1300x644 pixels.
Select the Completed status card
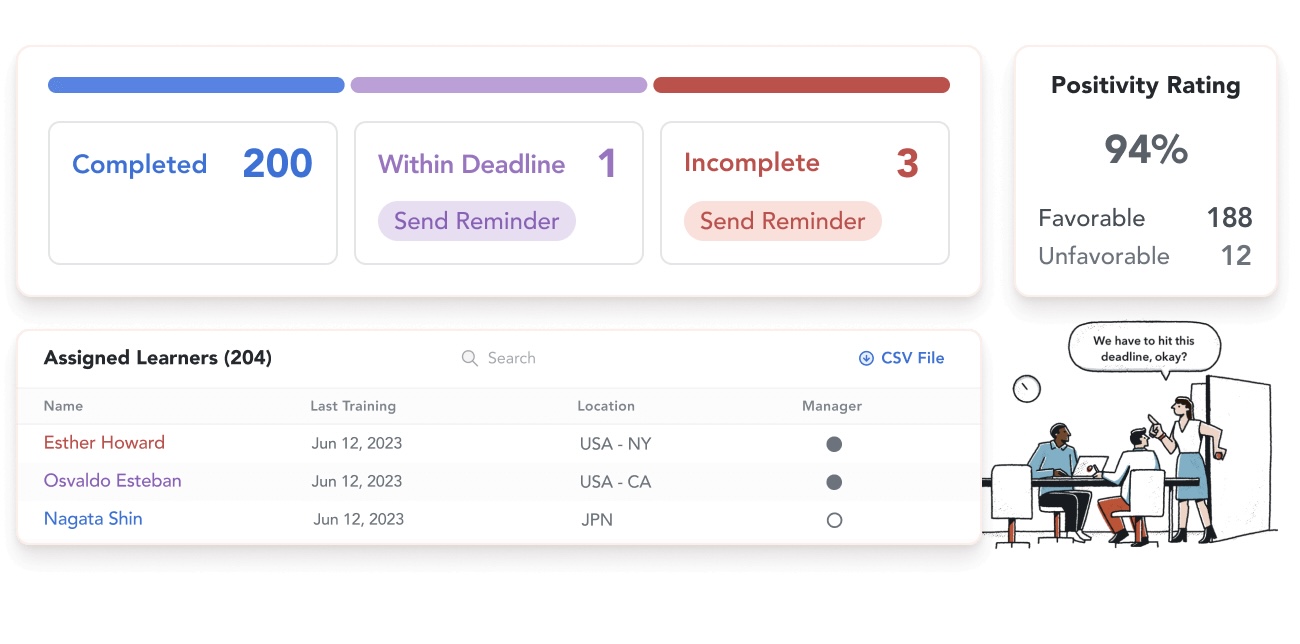tap(193, 193)
